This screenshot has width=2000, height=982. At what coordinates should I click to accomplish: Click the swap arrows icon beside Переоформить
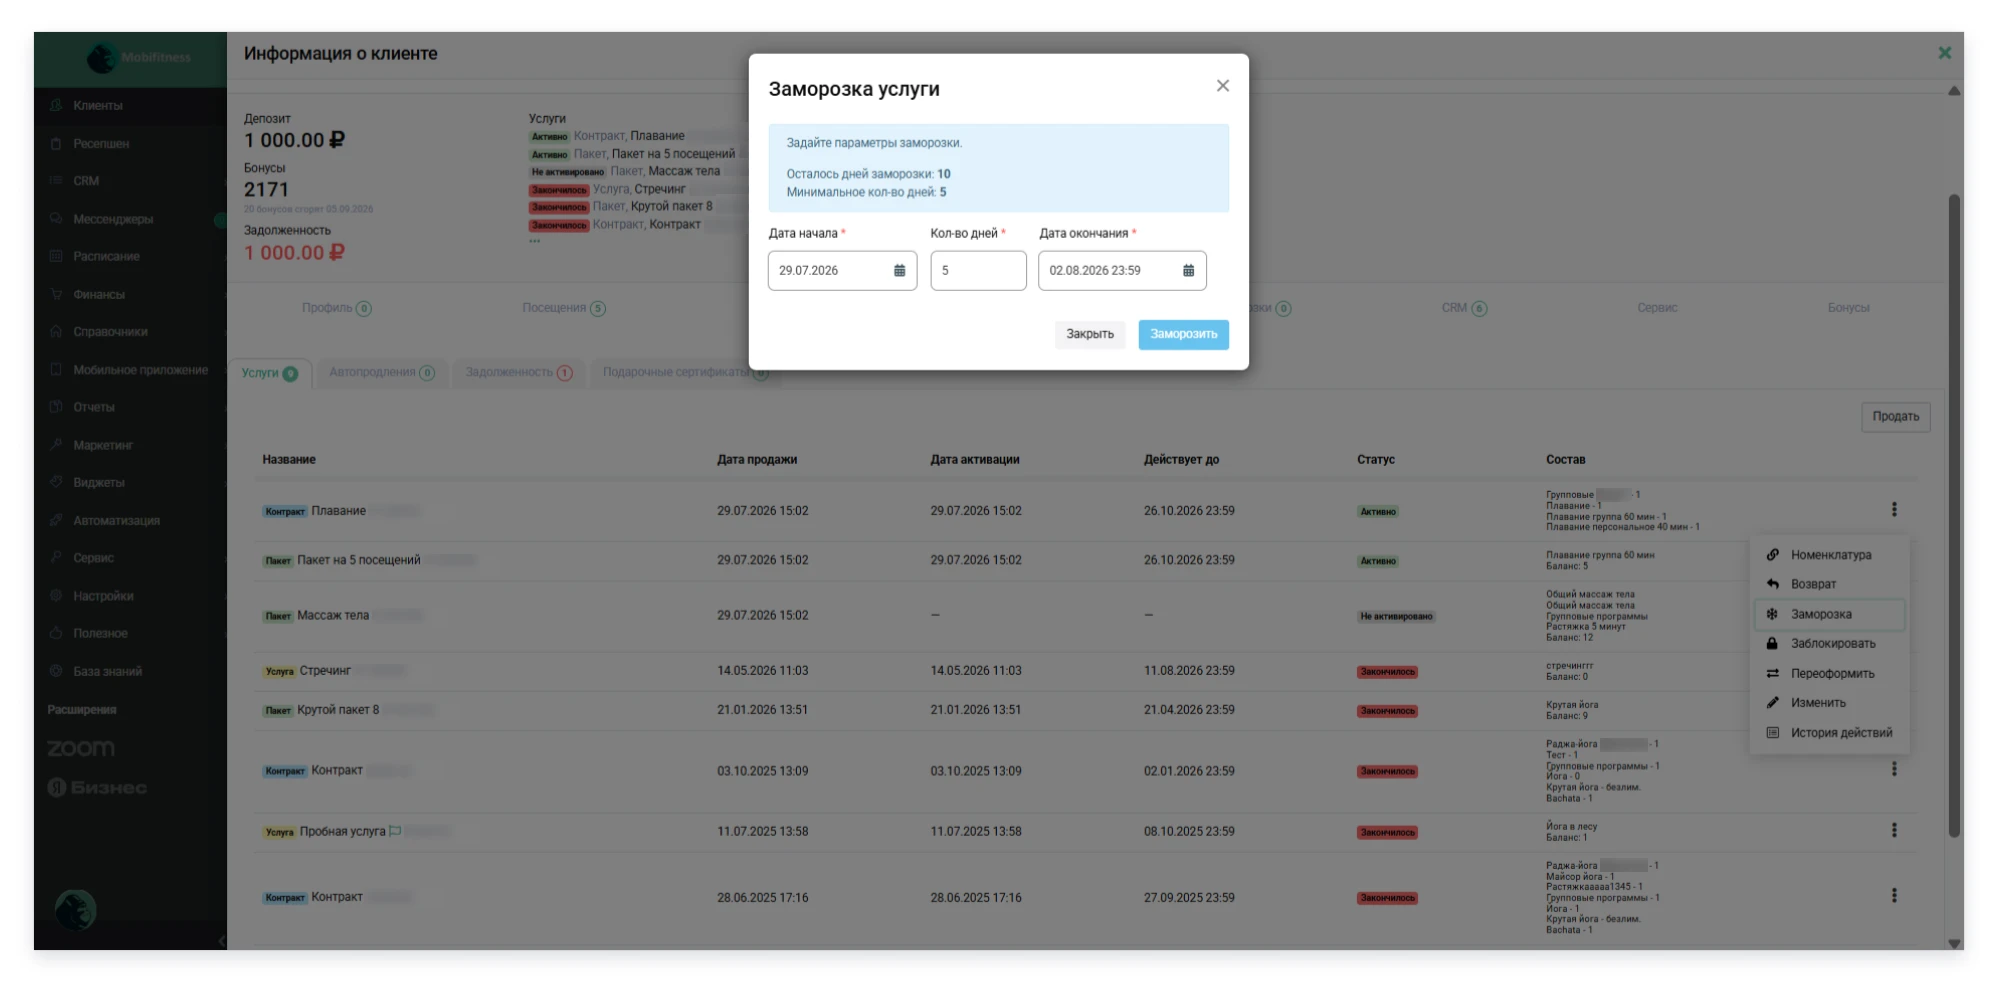point(1772,674)
